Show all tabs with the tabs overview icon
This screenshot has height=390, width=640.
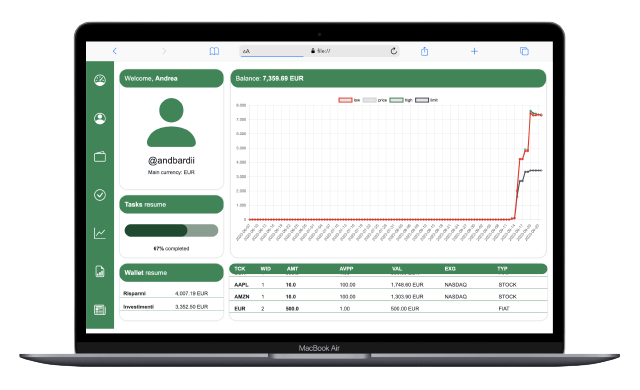tap(524, 51)
